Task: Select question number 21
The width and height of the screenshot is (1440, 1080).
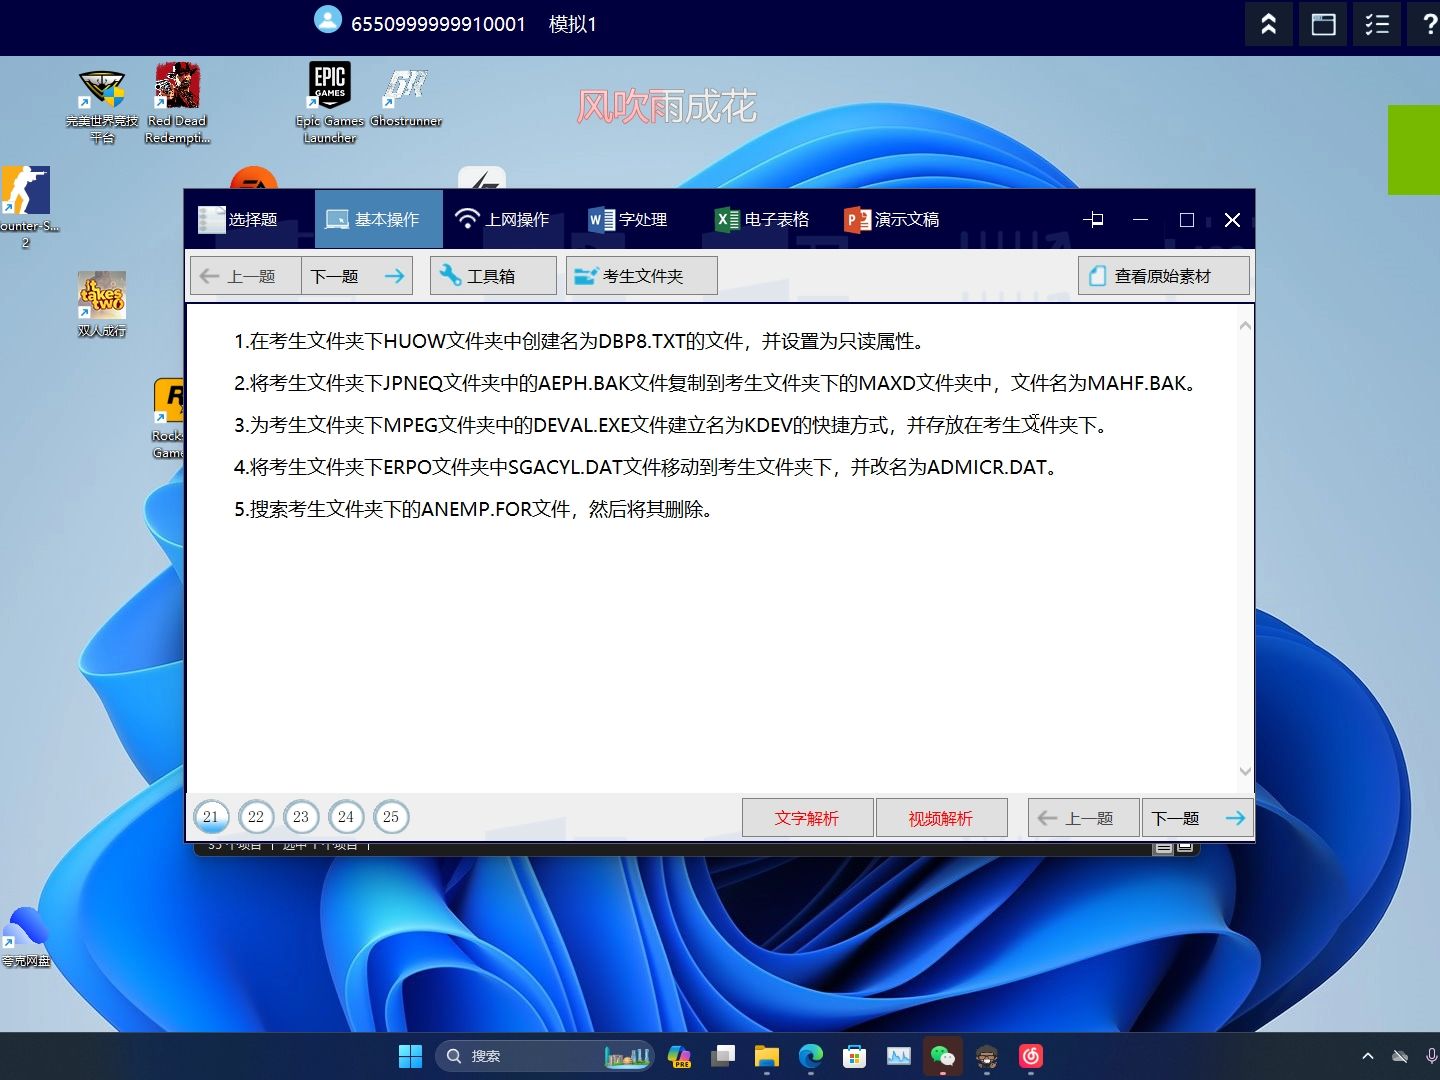Action: click(x=211, y=817)
